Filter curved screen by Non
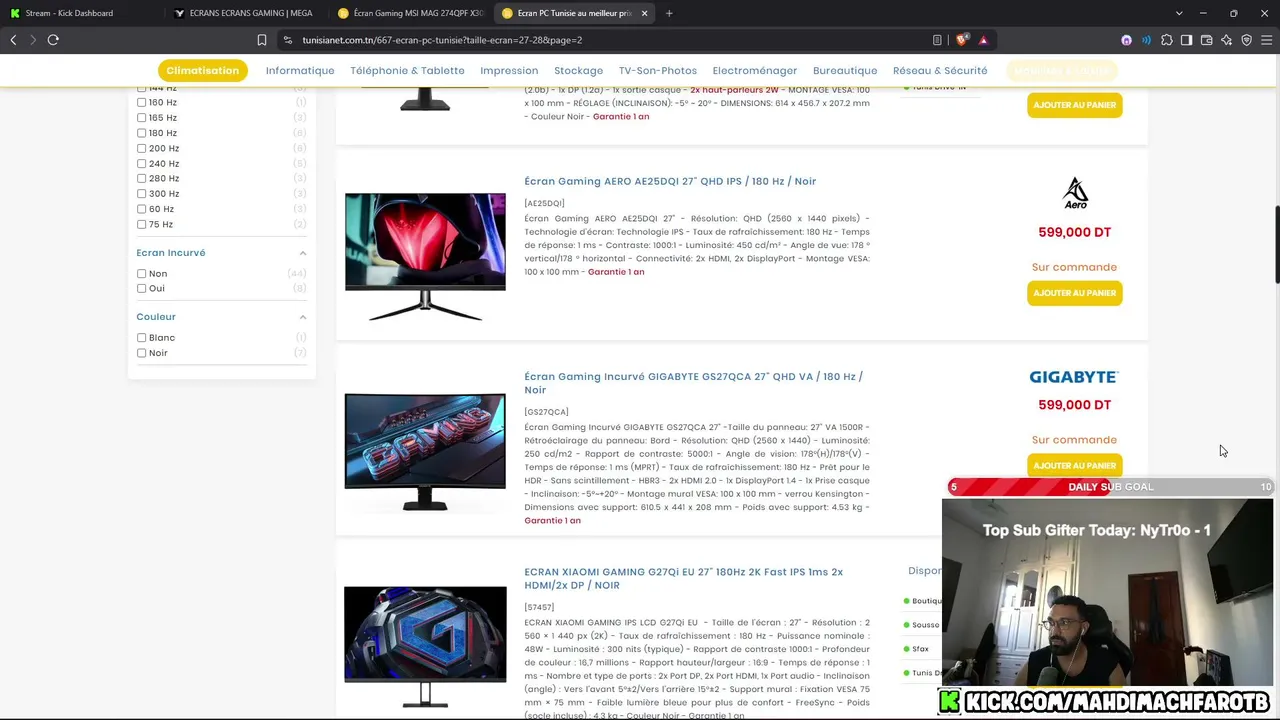 coord(141,274)
